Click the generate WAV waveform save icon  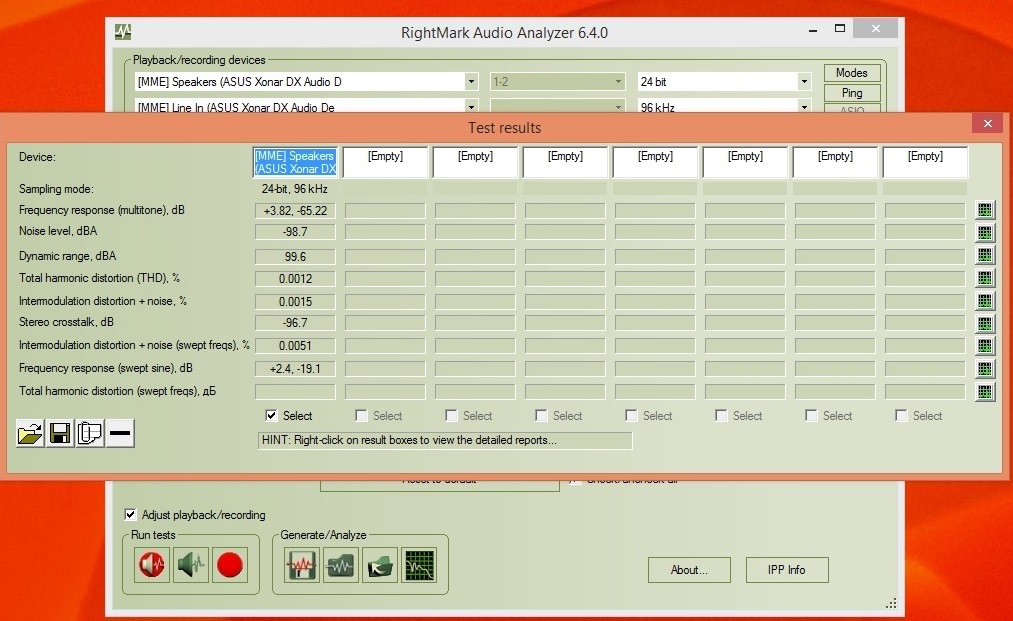point(302,566)
